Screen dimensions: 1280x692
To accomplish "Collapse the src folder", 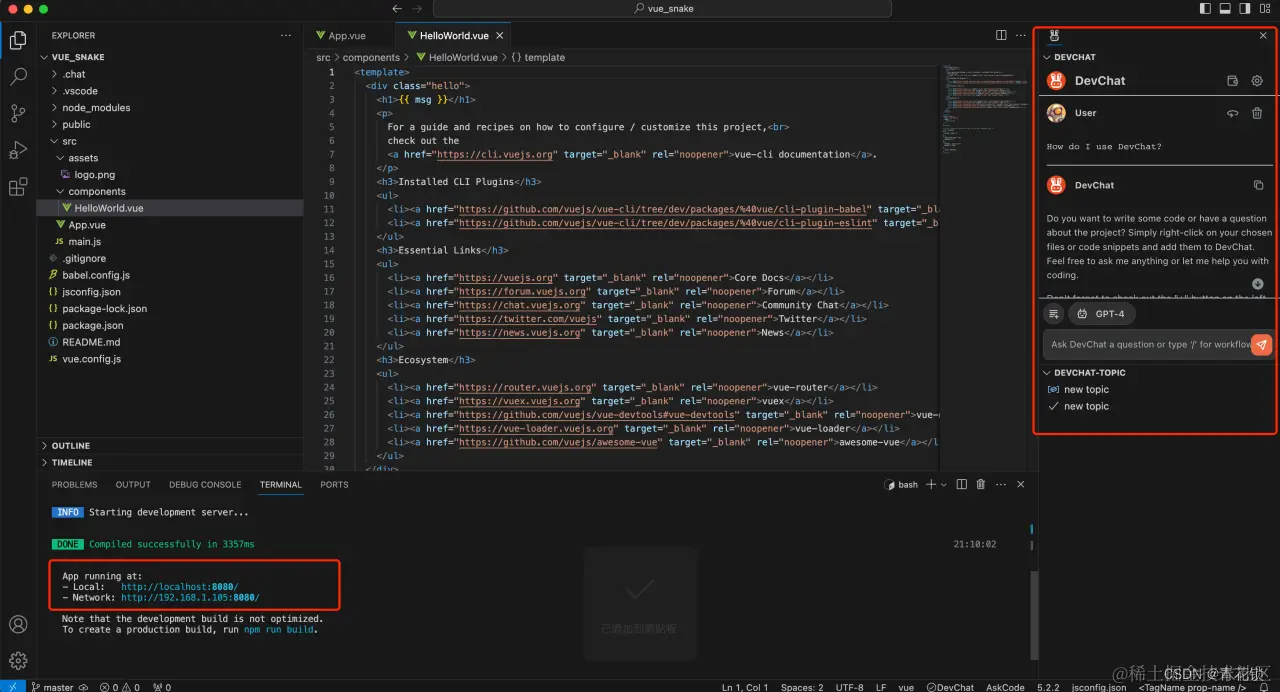I will 170,141.
